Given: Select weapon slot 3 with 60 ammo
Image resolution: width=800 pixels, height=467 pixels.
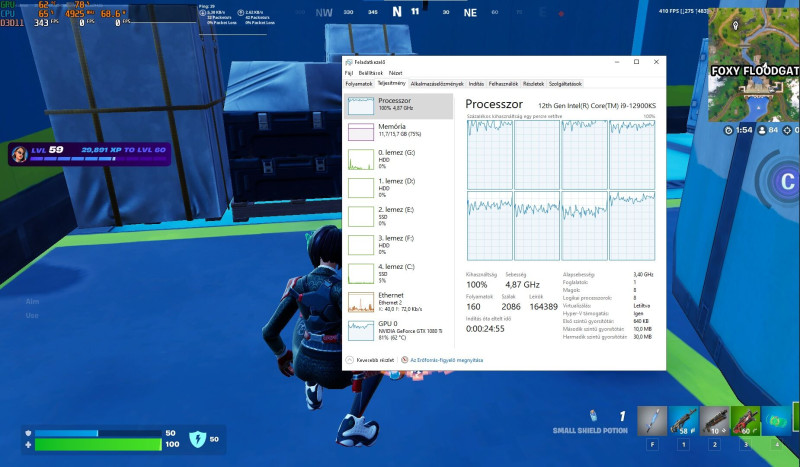Looking at the screenshot, I should coord(745,421).
